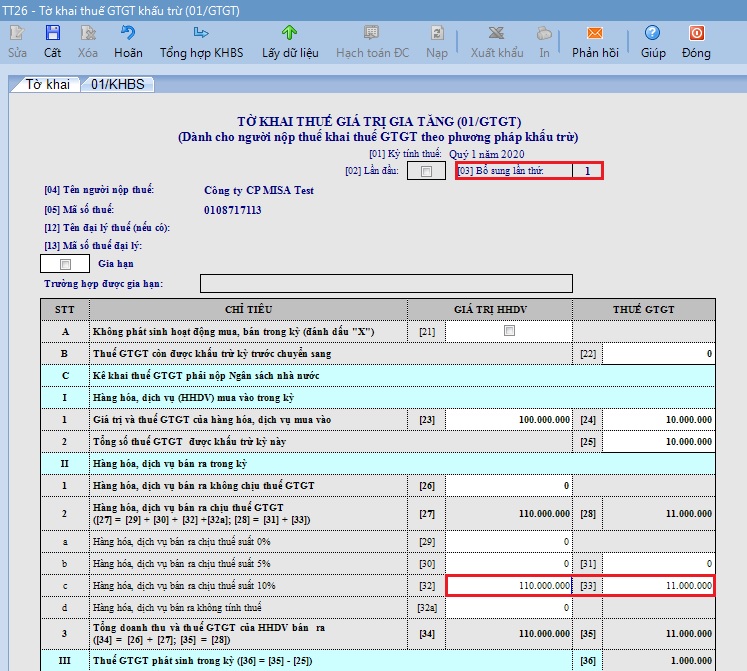Select the [26] non-taxable sales cell
This screenshot has height=671, width=747.
[x=509, y=486]
